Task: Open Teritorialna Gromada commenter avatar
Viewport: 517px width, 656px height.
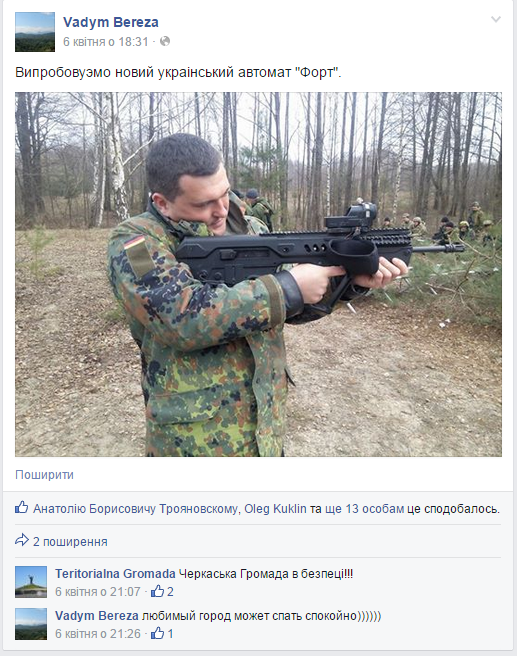Action: tap(31, 582)
